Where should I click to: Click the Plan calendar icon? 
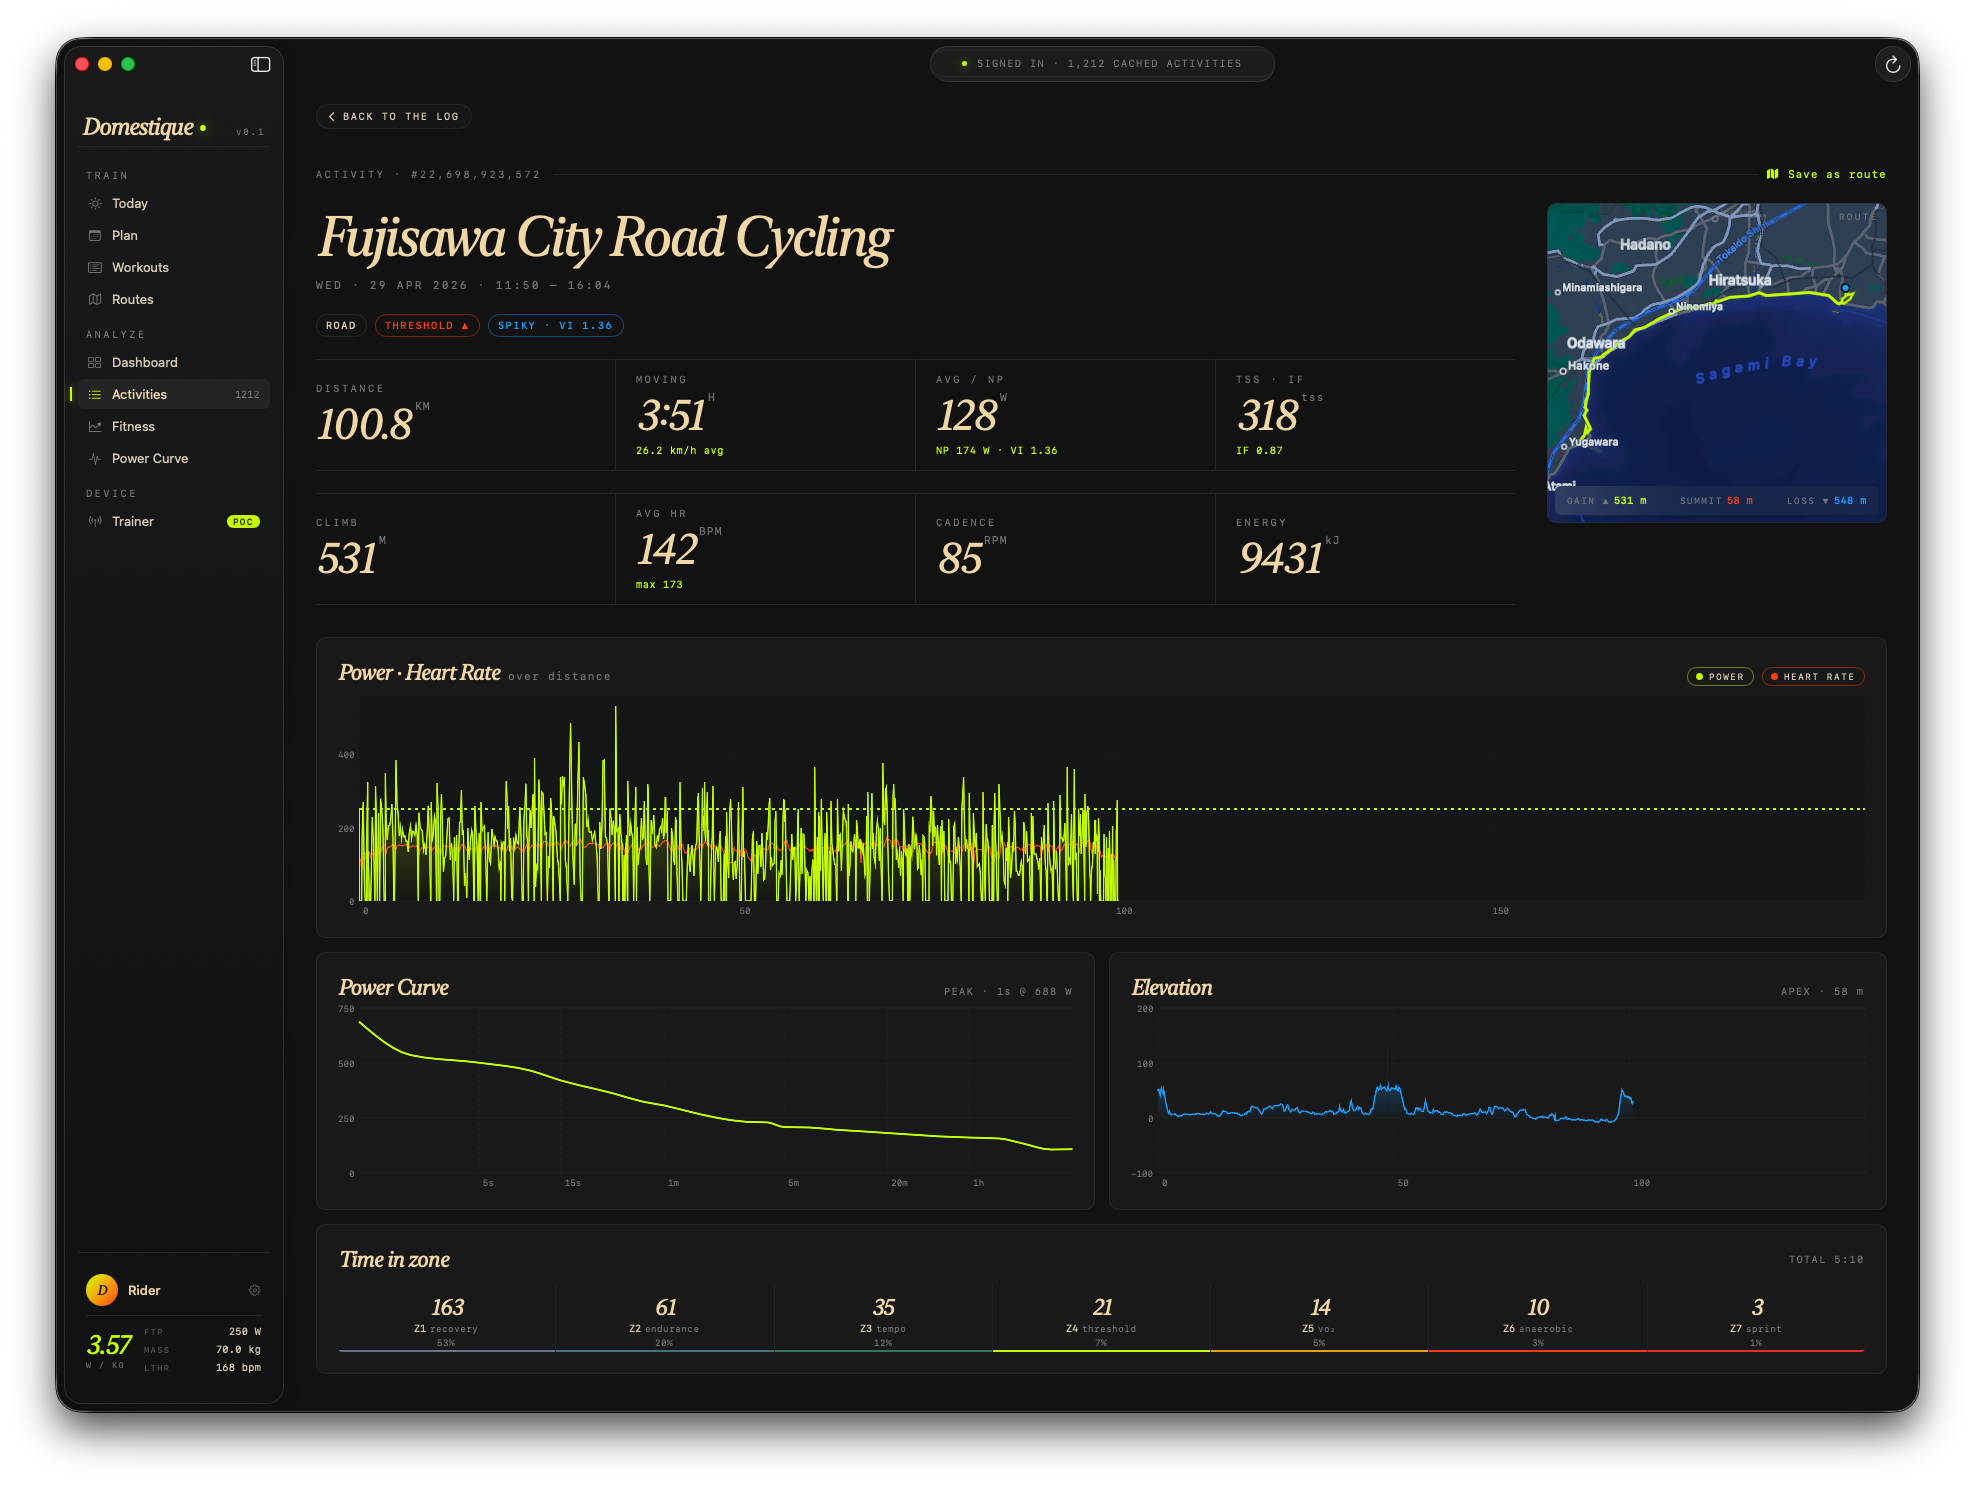(95, 235)
